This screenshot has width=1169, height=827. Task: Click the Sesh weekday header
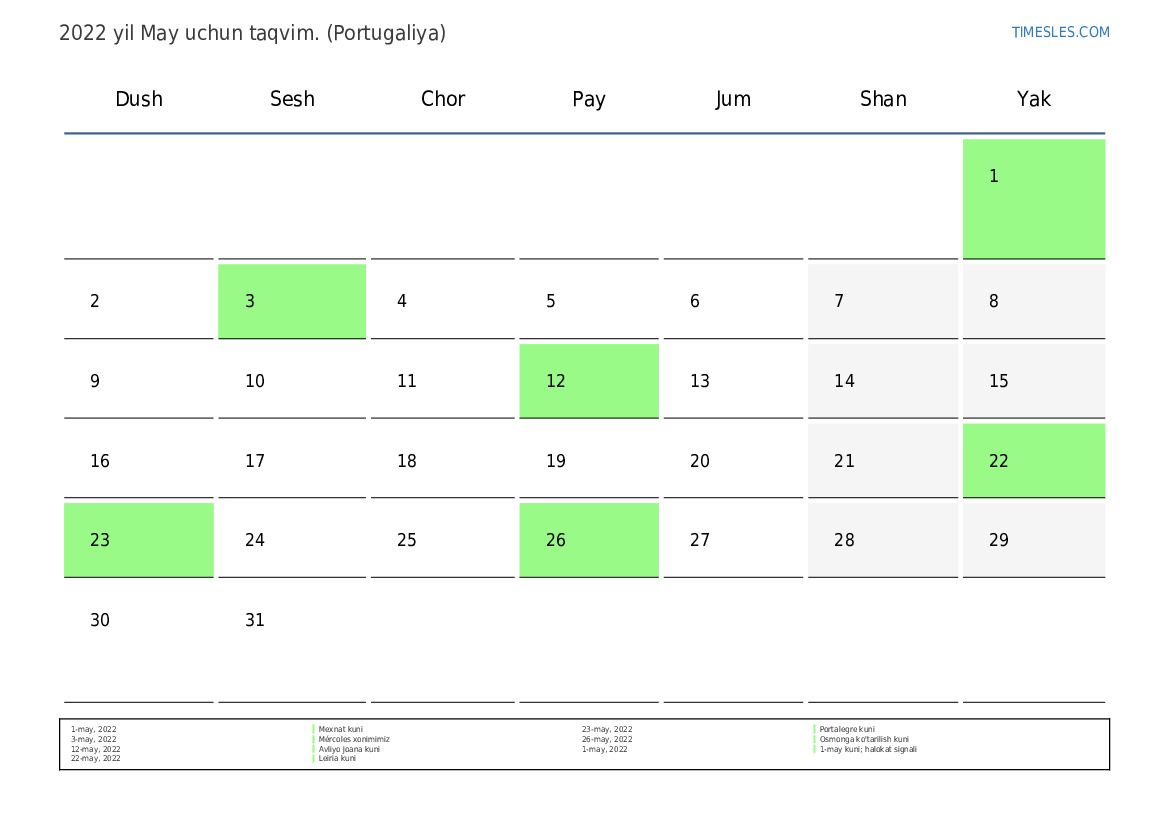[x=292, y=99]
